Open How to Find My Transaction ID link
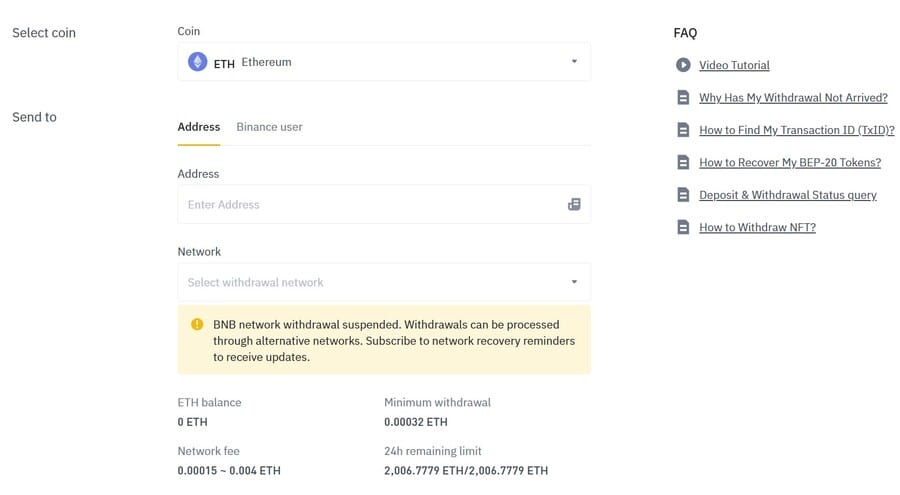The height and width of the screenshot is (495, 900). coord(797,130)
